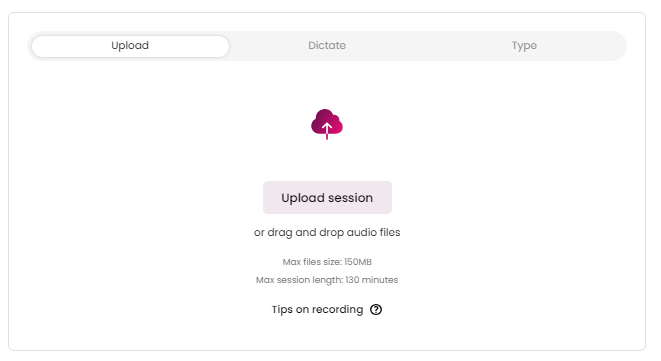Click the Upload session button
The height and width of the screenshot is (361, 661).
[327, 197]
